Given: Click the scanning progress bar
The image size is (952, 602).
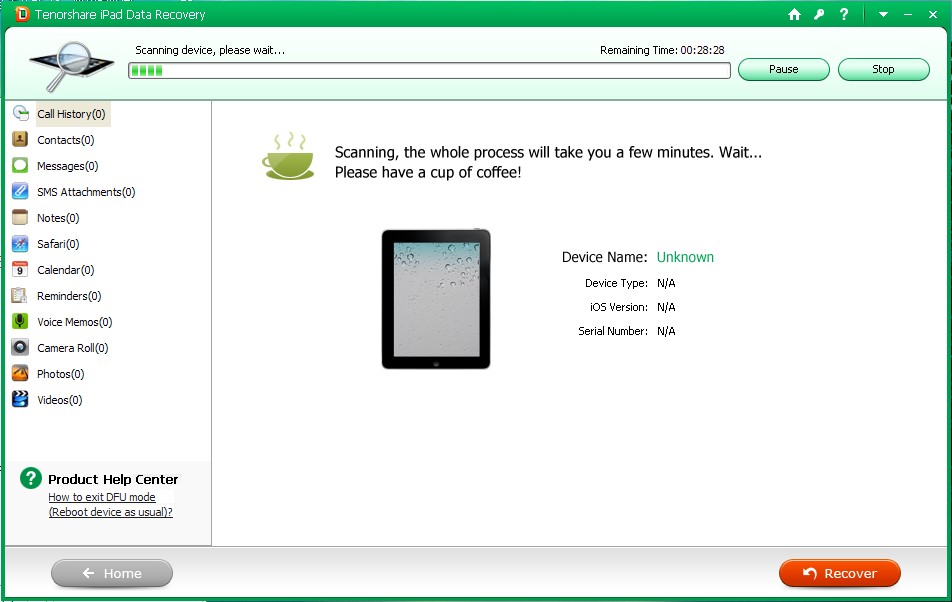Looking at the screenshot, I should (x=429, y=70).
